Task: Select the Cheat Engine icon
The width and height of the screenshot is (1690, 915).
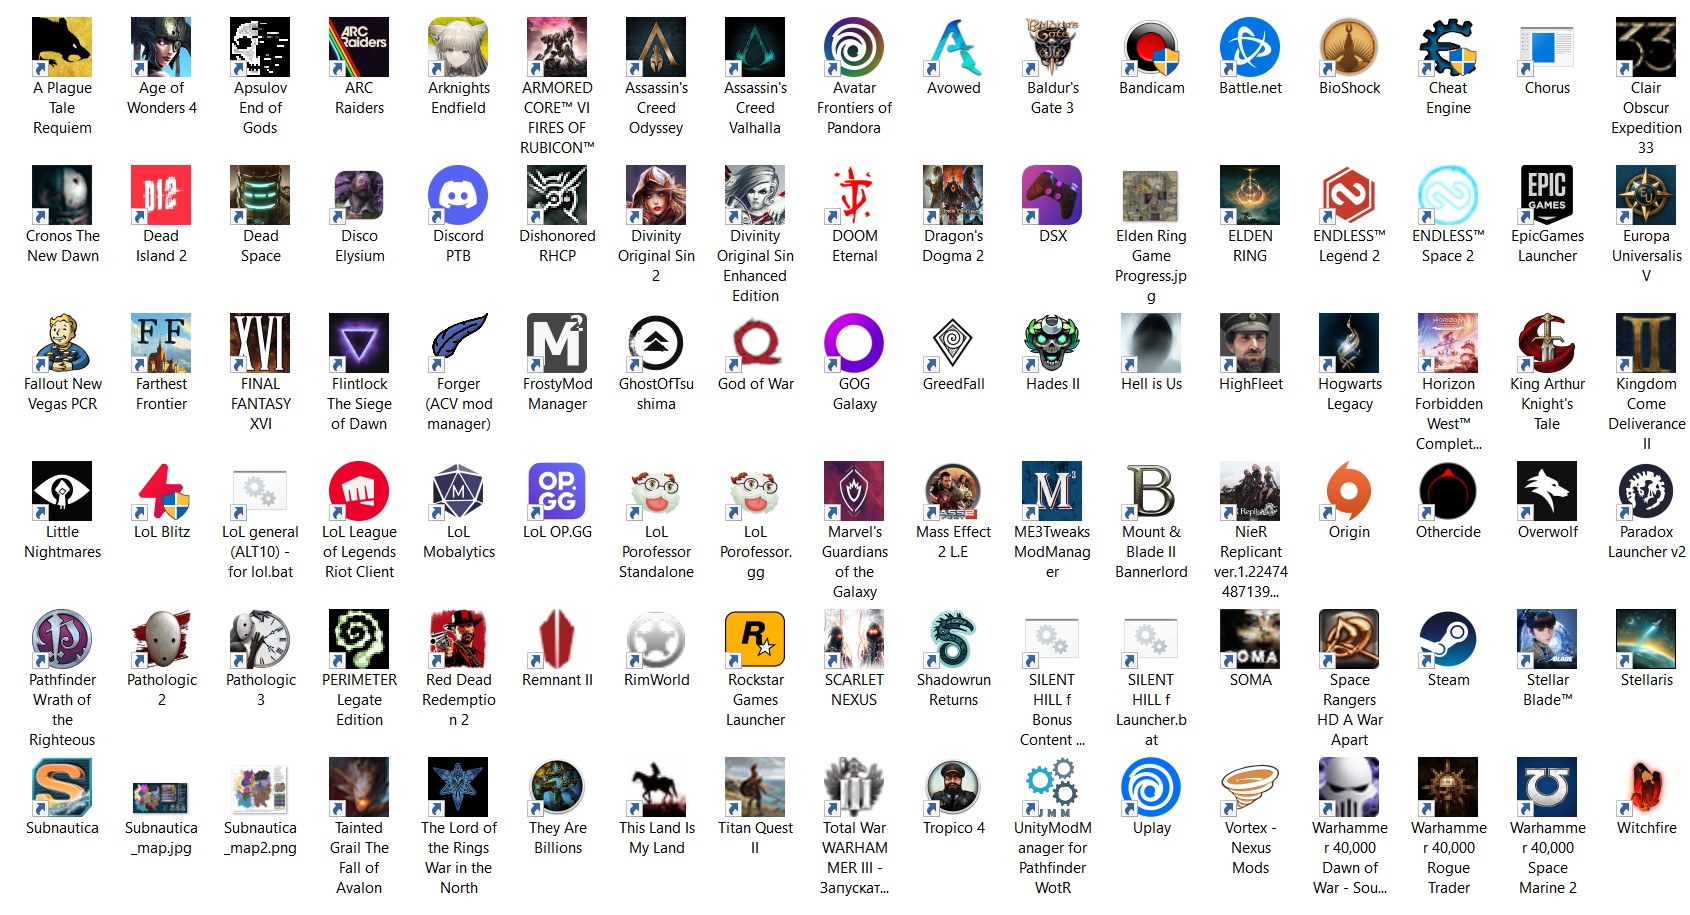Action: tap(1448, 47)
